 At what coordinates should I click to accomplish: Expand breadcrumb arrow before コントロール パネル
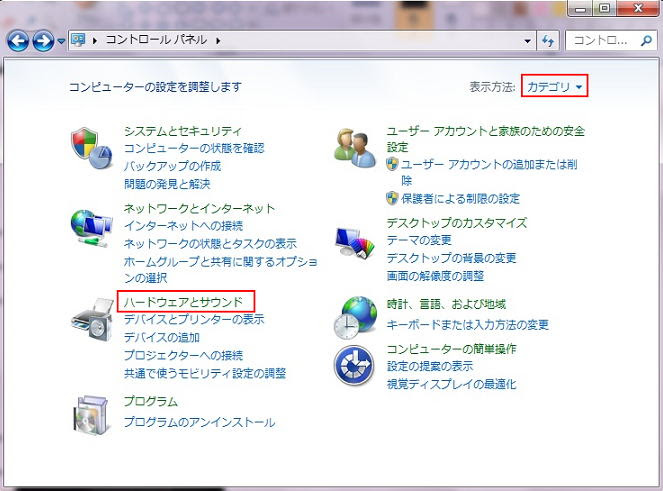pos(95,41)
